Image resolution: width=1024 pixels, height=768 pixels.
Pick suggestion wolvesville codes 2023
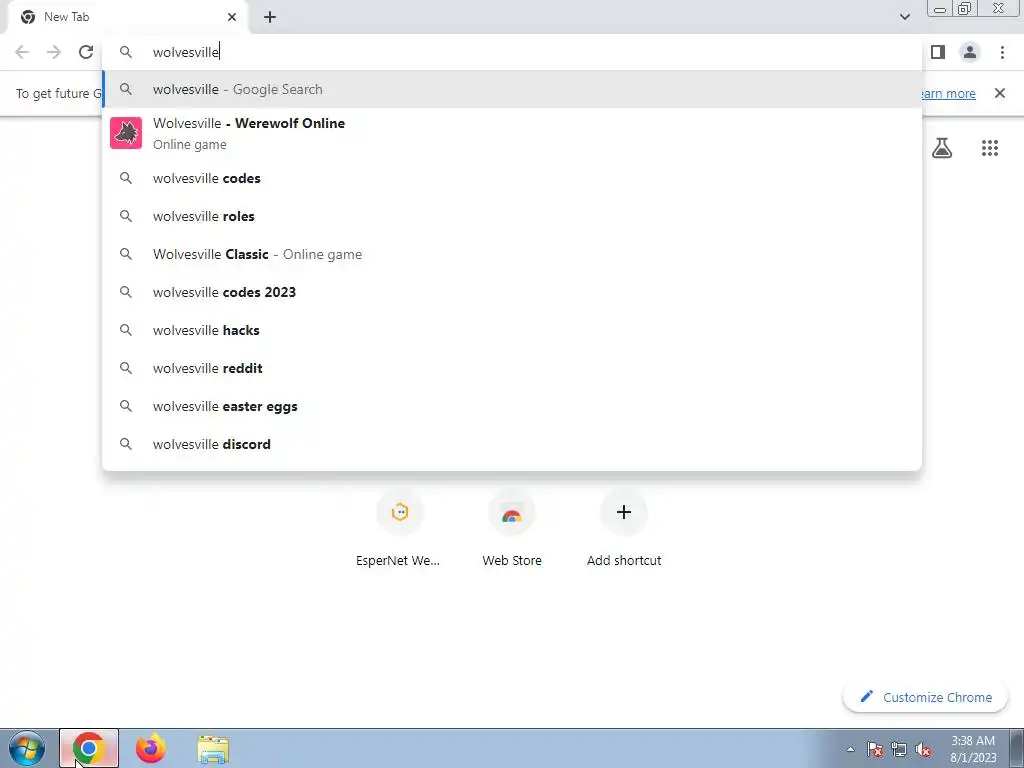click(512, 292)
